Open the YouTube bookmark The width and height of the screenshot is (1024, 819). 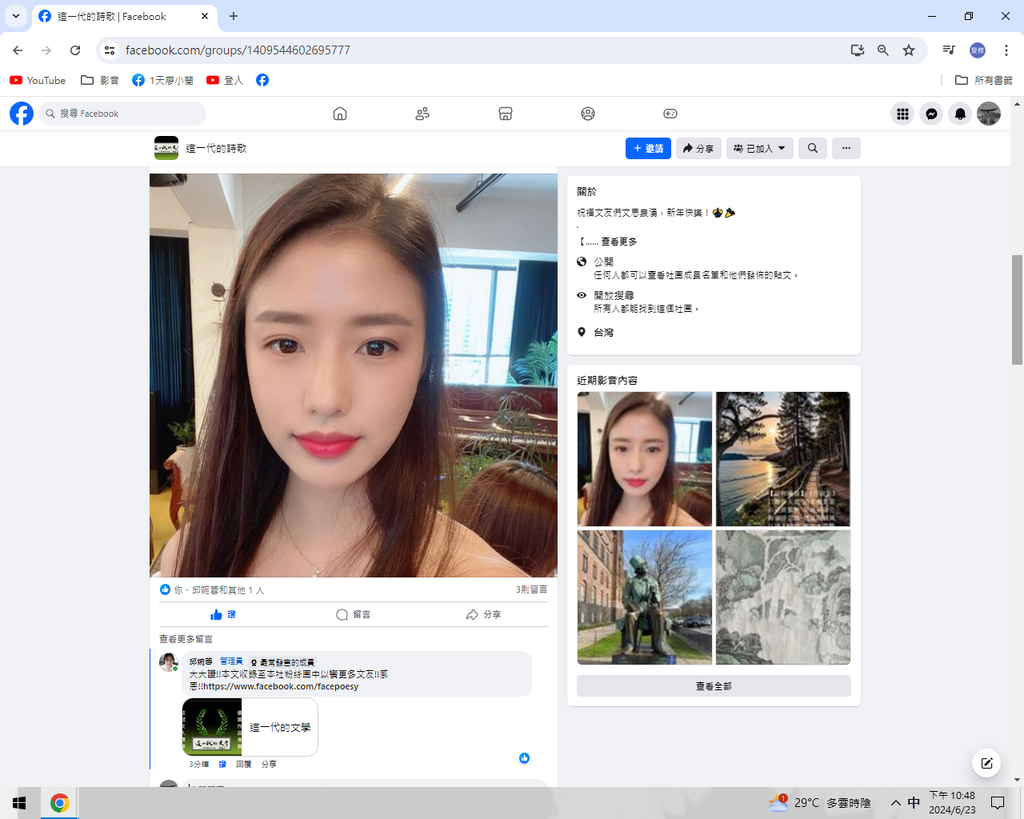coord(38,80)
